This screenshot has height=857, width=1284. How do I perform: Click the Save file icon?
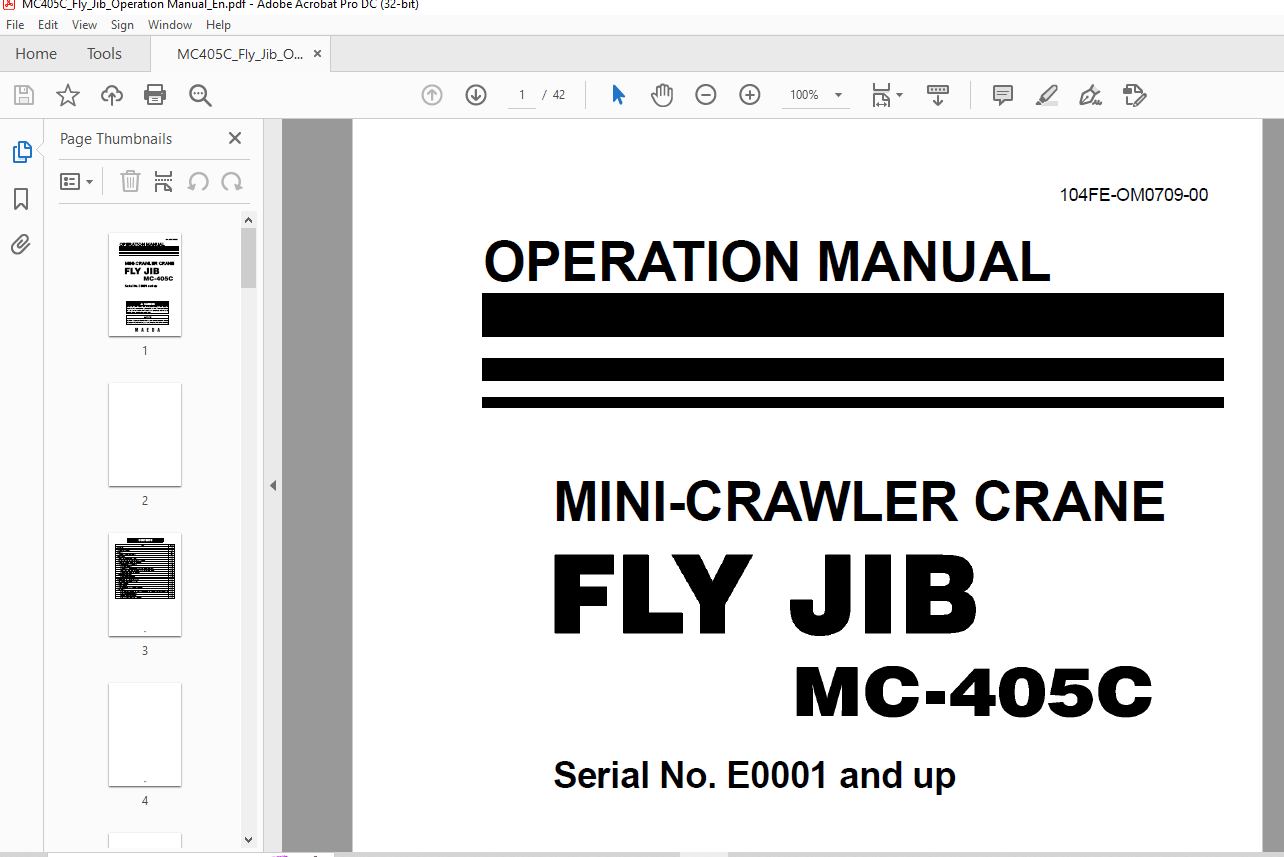click(x=24, y=95)
